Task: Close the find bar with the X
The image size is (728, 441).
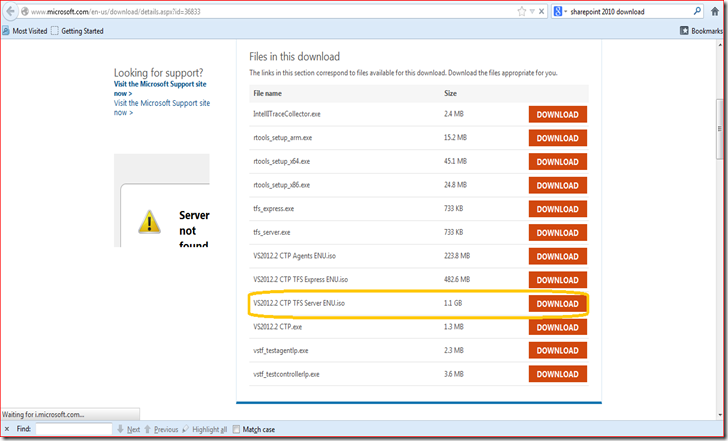Action: pyautogui.click(x=7, y=429)
